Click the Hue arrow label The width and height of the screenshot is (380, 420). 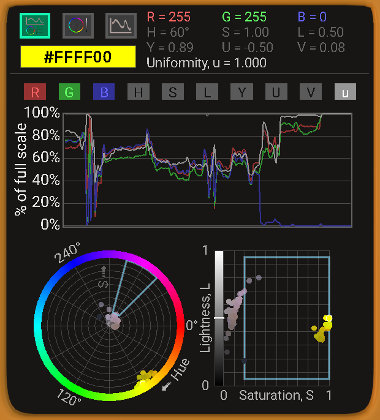click(x=177, y=374)
